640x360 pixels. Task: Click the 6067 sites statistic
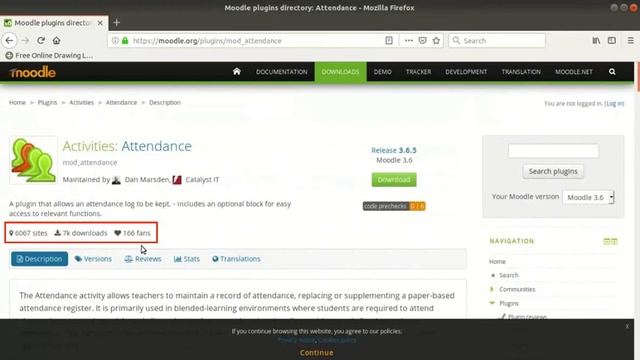(28, 233)
